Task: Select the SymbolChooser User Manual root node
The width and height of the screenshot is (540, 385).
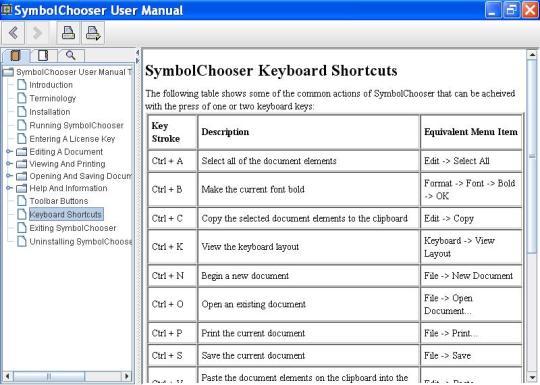Action: pos(74,72)
